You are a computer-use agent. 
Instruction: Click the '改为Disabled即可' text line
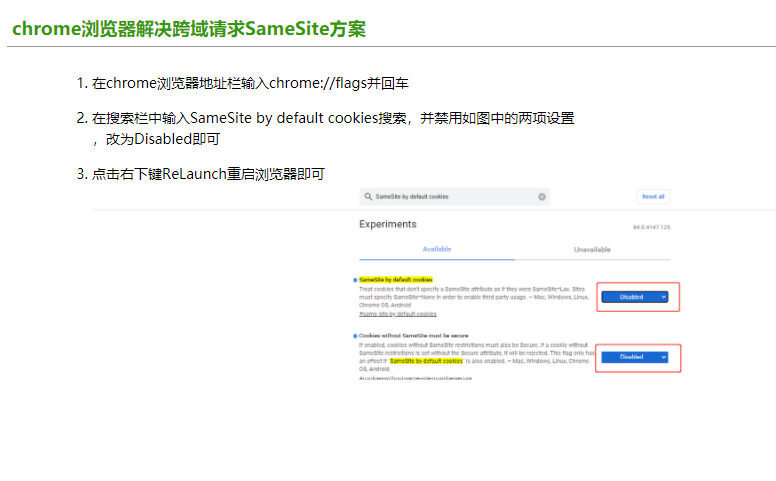[163, 139]
